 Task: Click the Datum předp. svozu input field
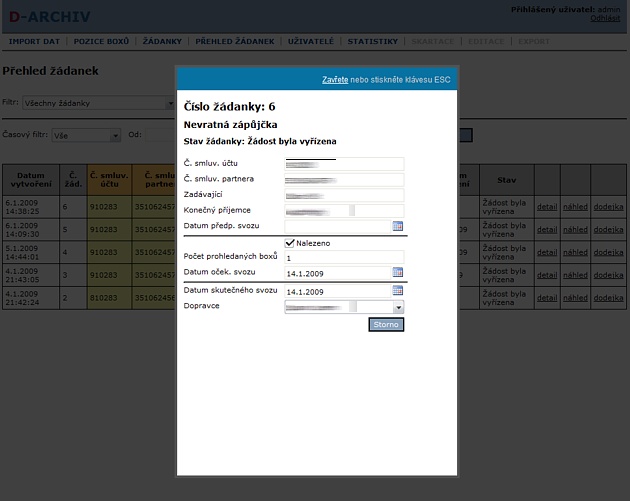pyautogui.click(x=338, y=227)
